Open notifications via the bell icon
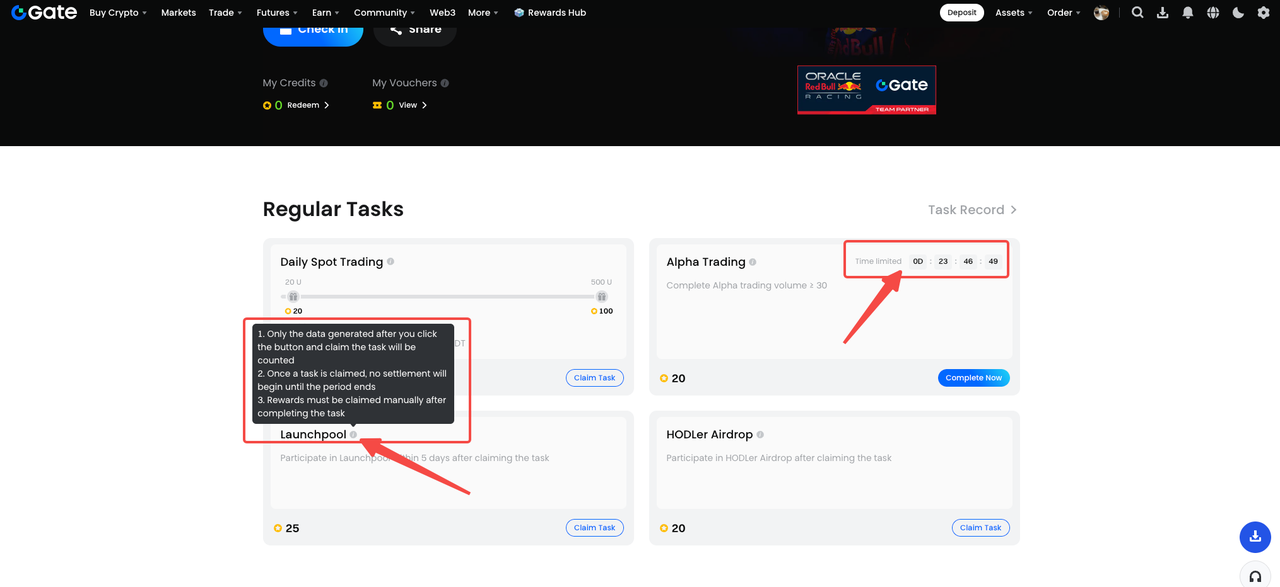 (1187, 12)
